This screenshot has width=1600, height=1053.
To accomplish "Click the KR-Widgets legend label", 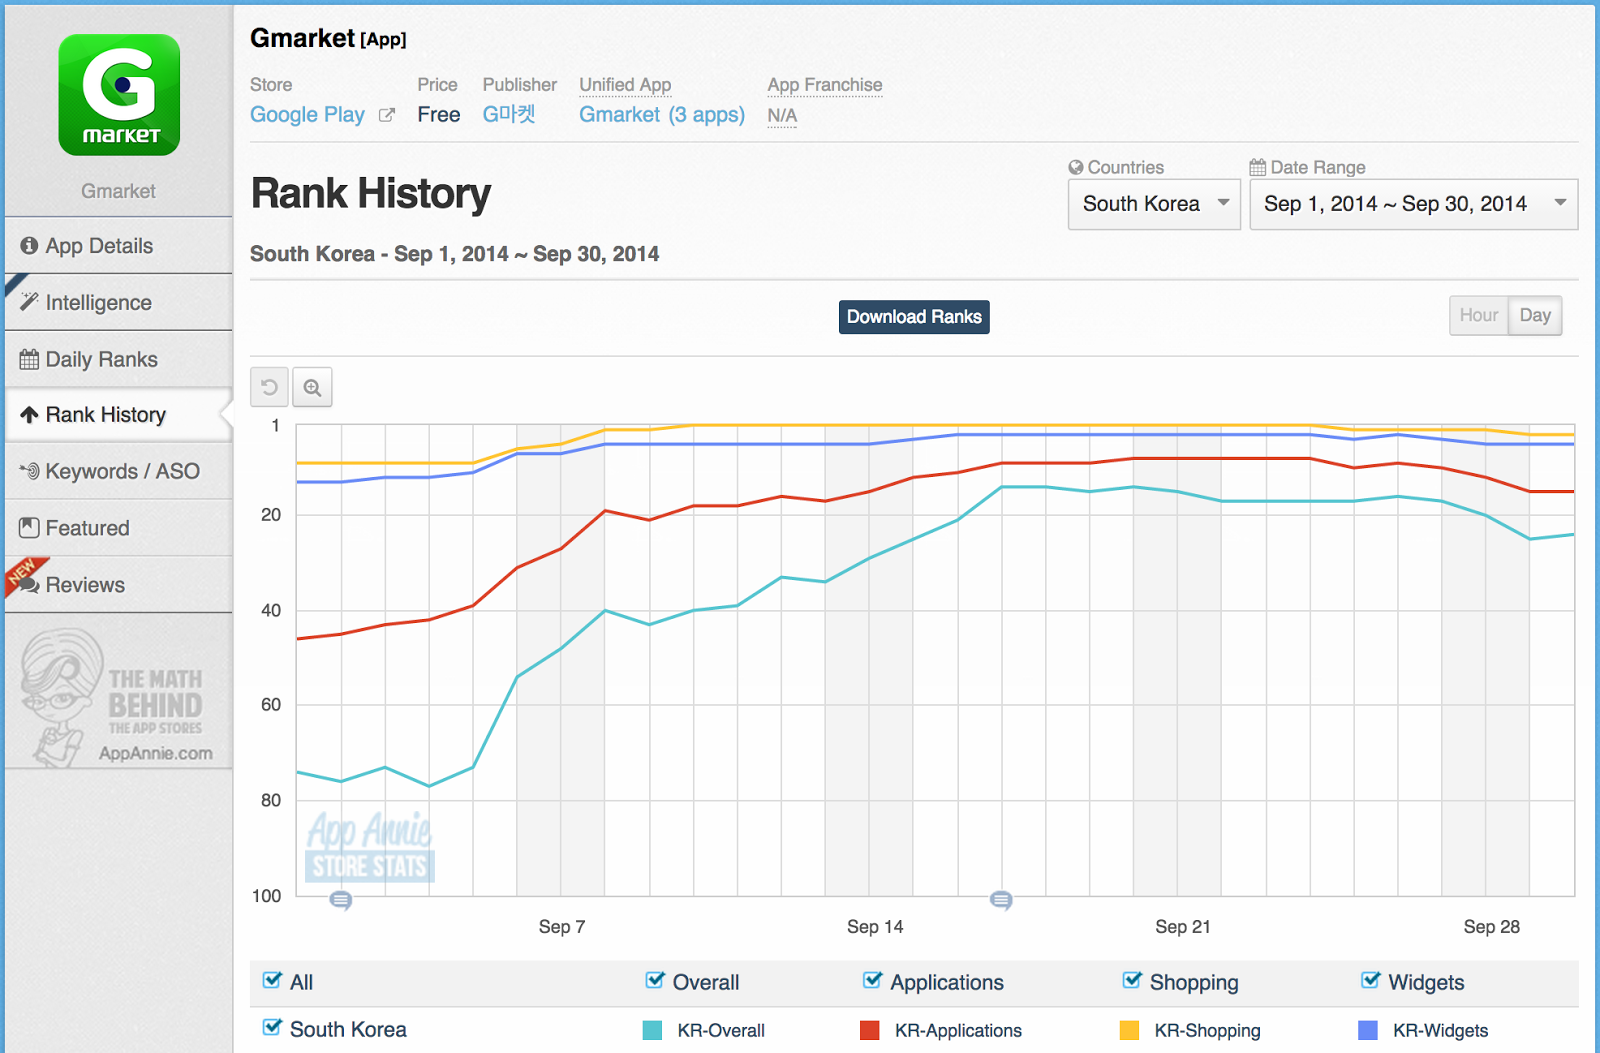I will (1441, 1030).
